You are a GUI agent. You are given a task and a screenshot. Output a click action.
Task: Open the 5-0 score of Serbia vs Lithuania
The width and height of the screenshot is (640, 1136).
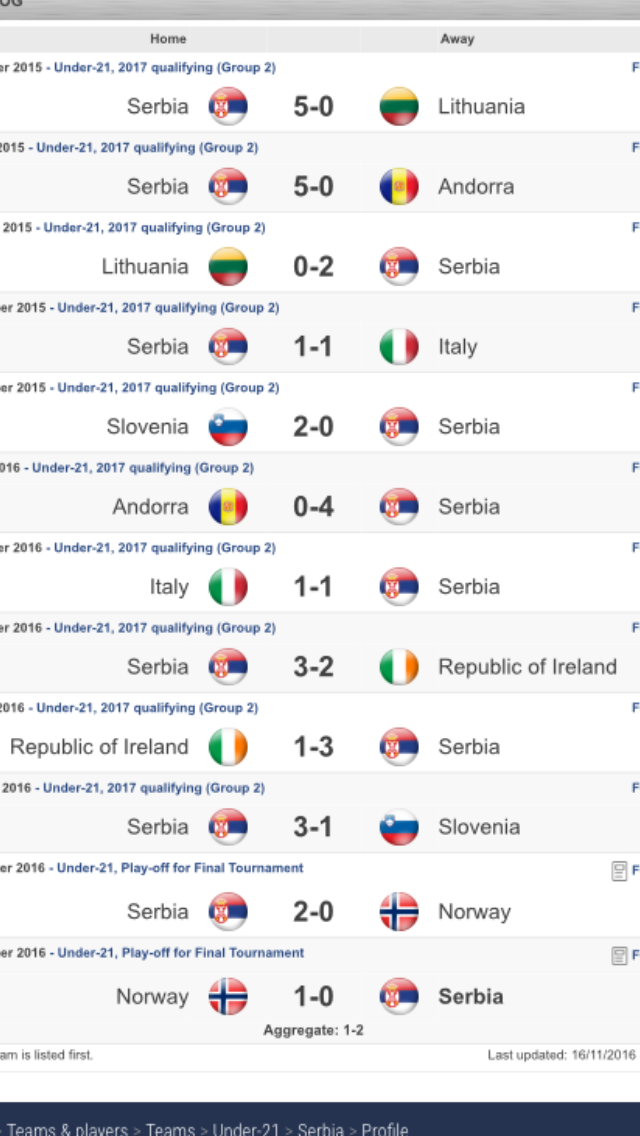[x=314, y=107]
